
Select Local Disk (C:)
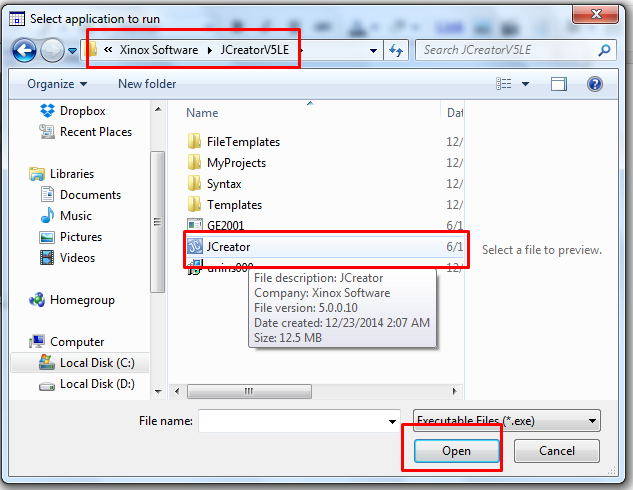(x=97, y=363)
